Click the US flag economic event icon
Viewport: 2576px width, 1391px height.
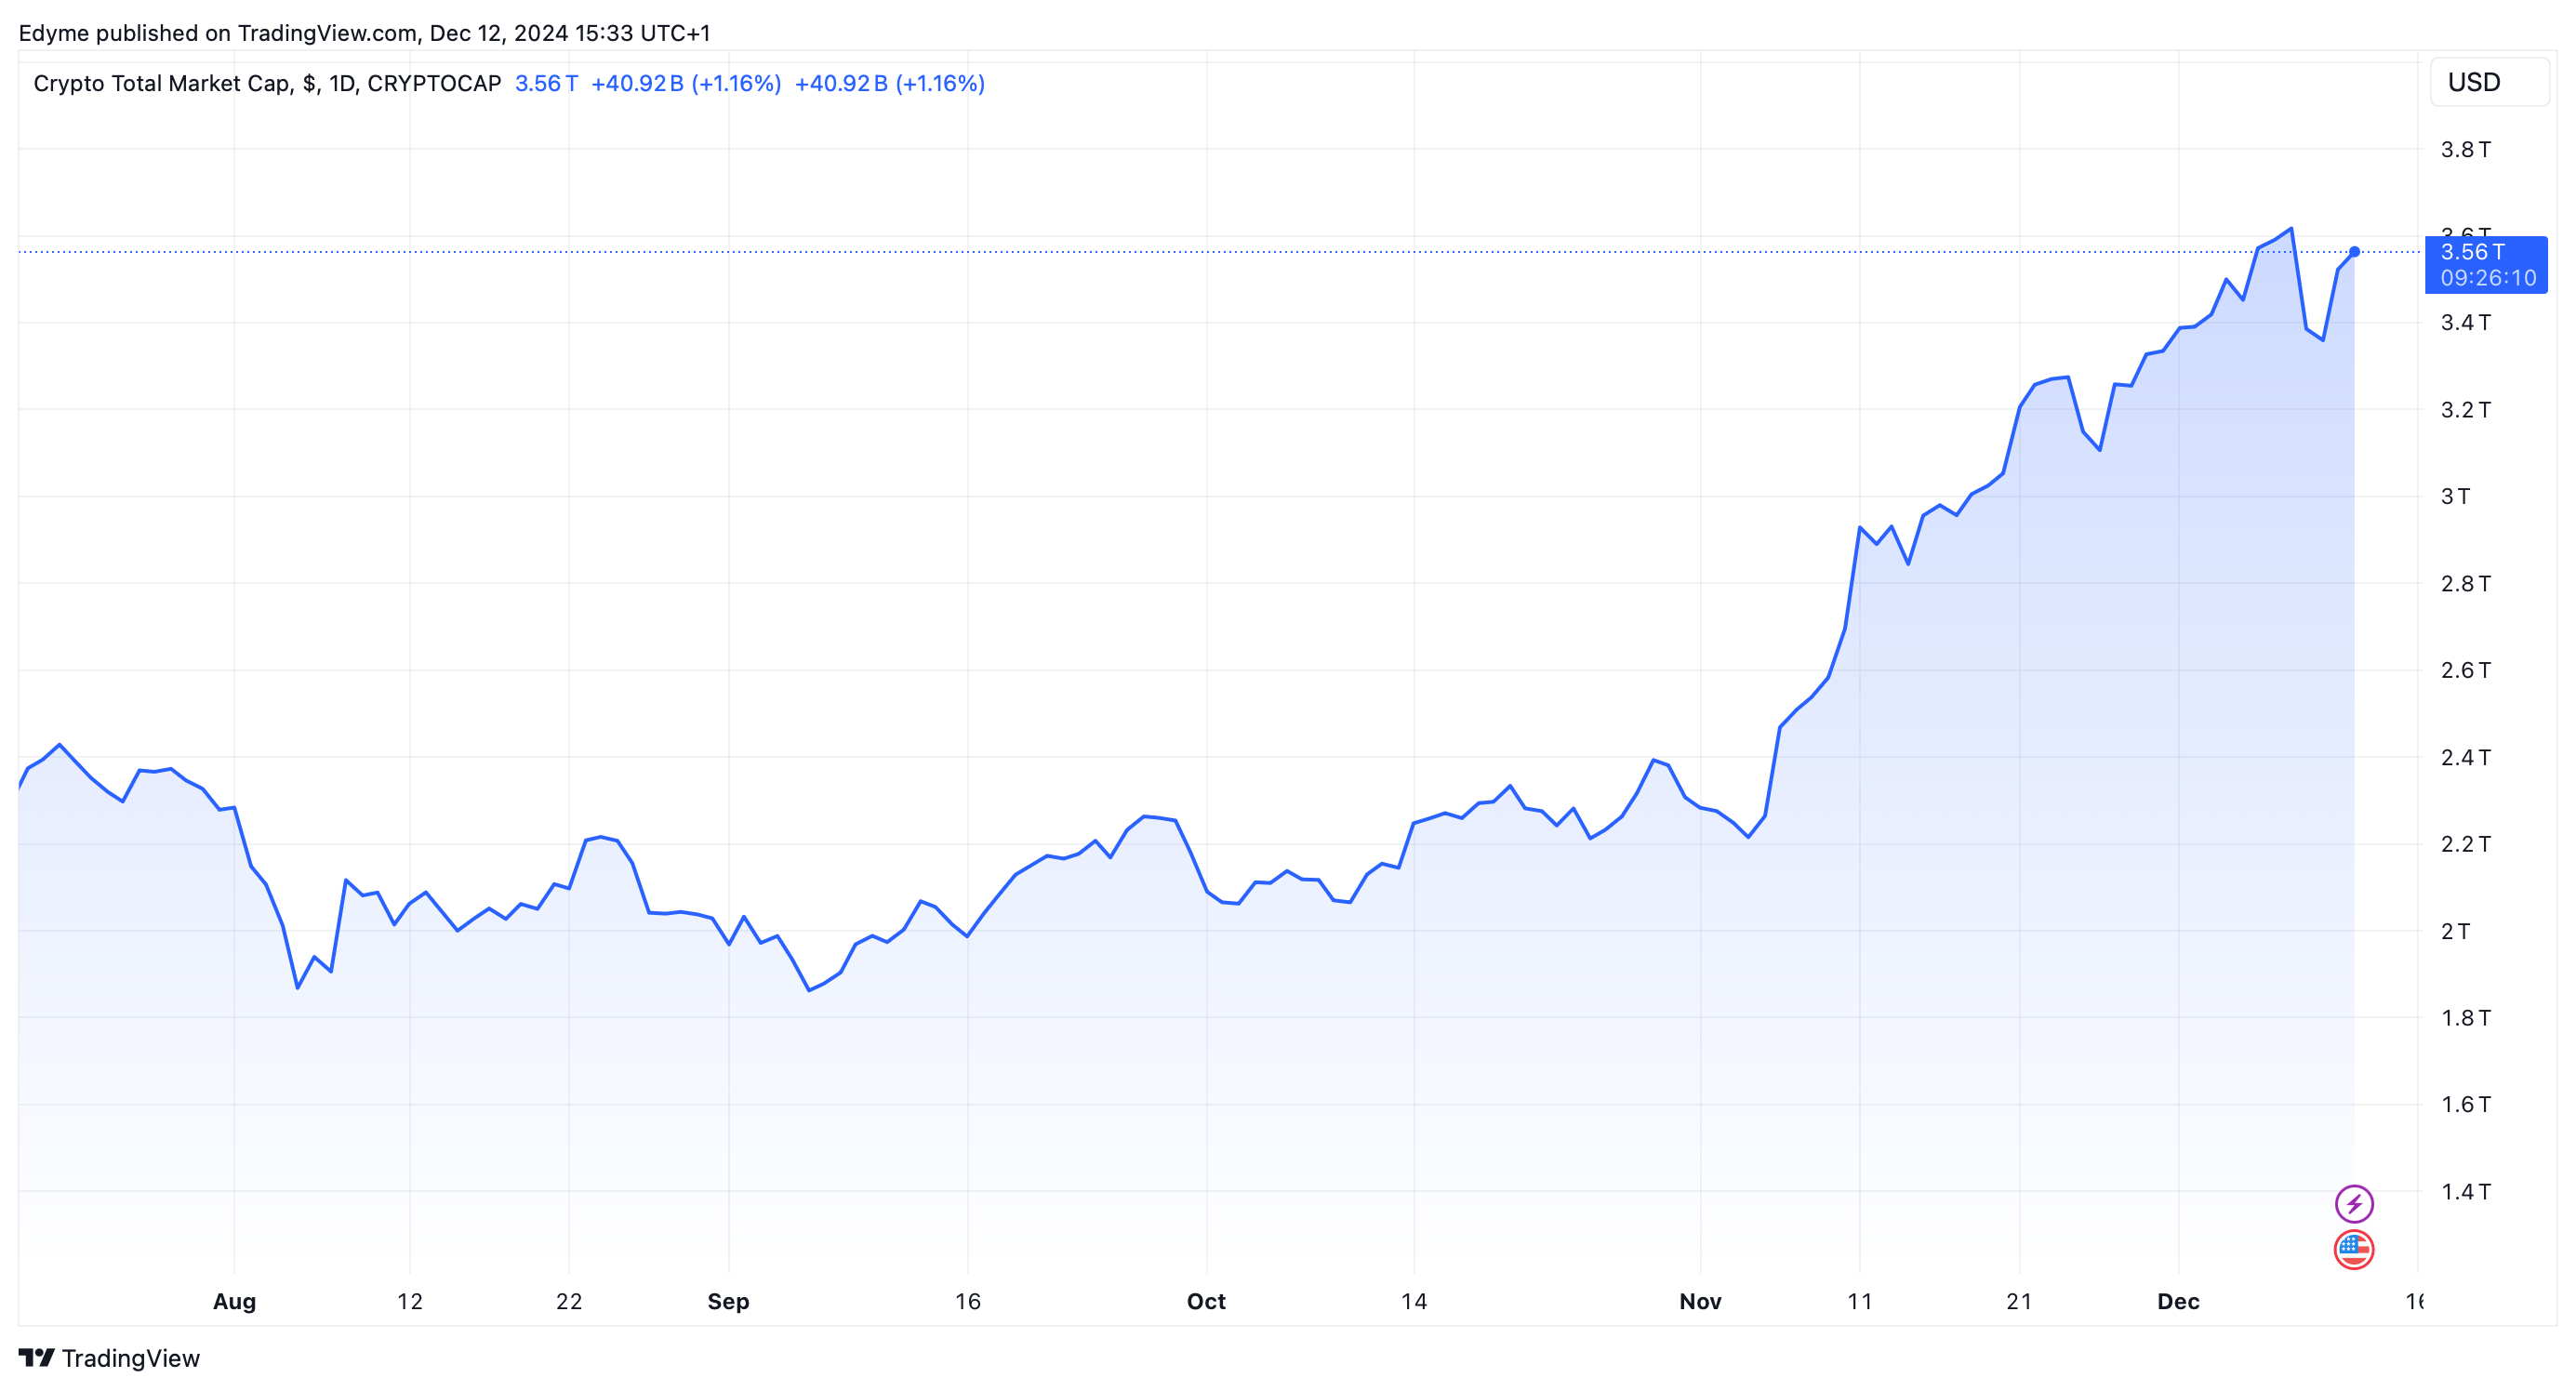point(2353,1249)
